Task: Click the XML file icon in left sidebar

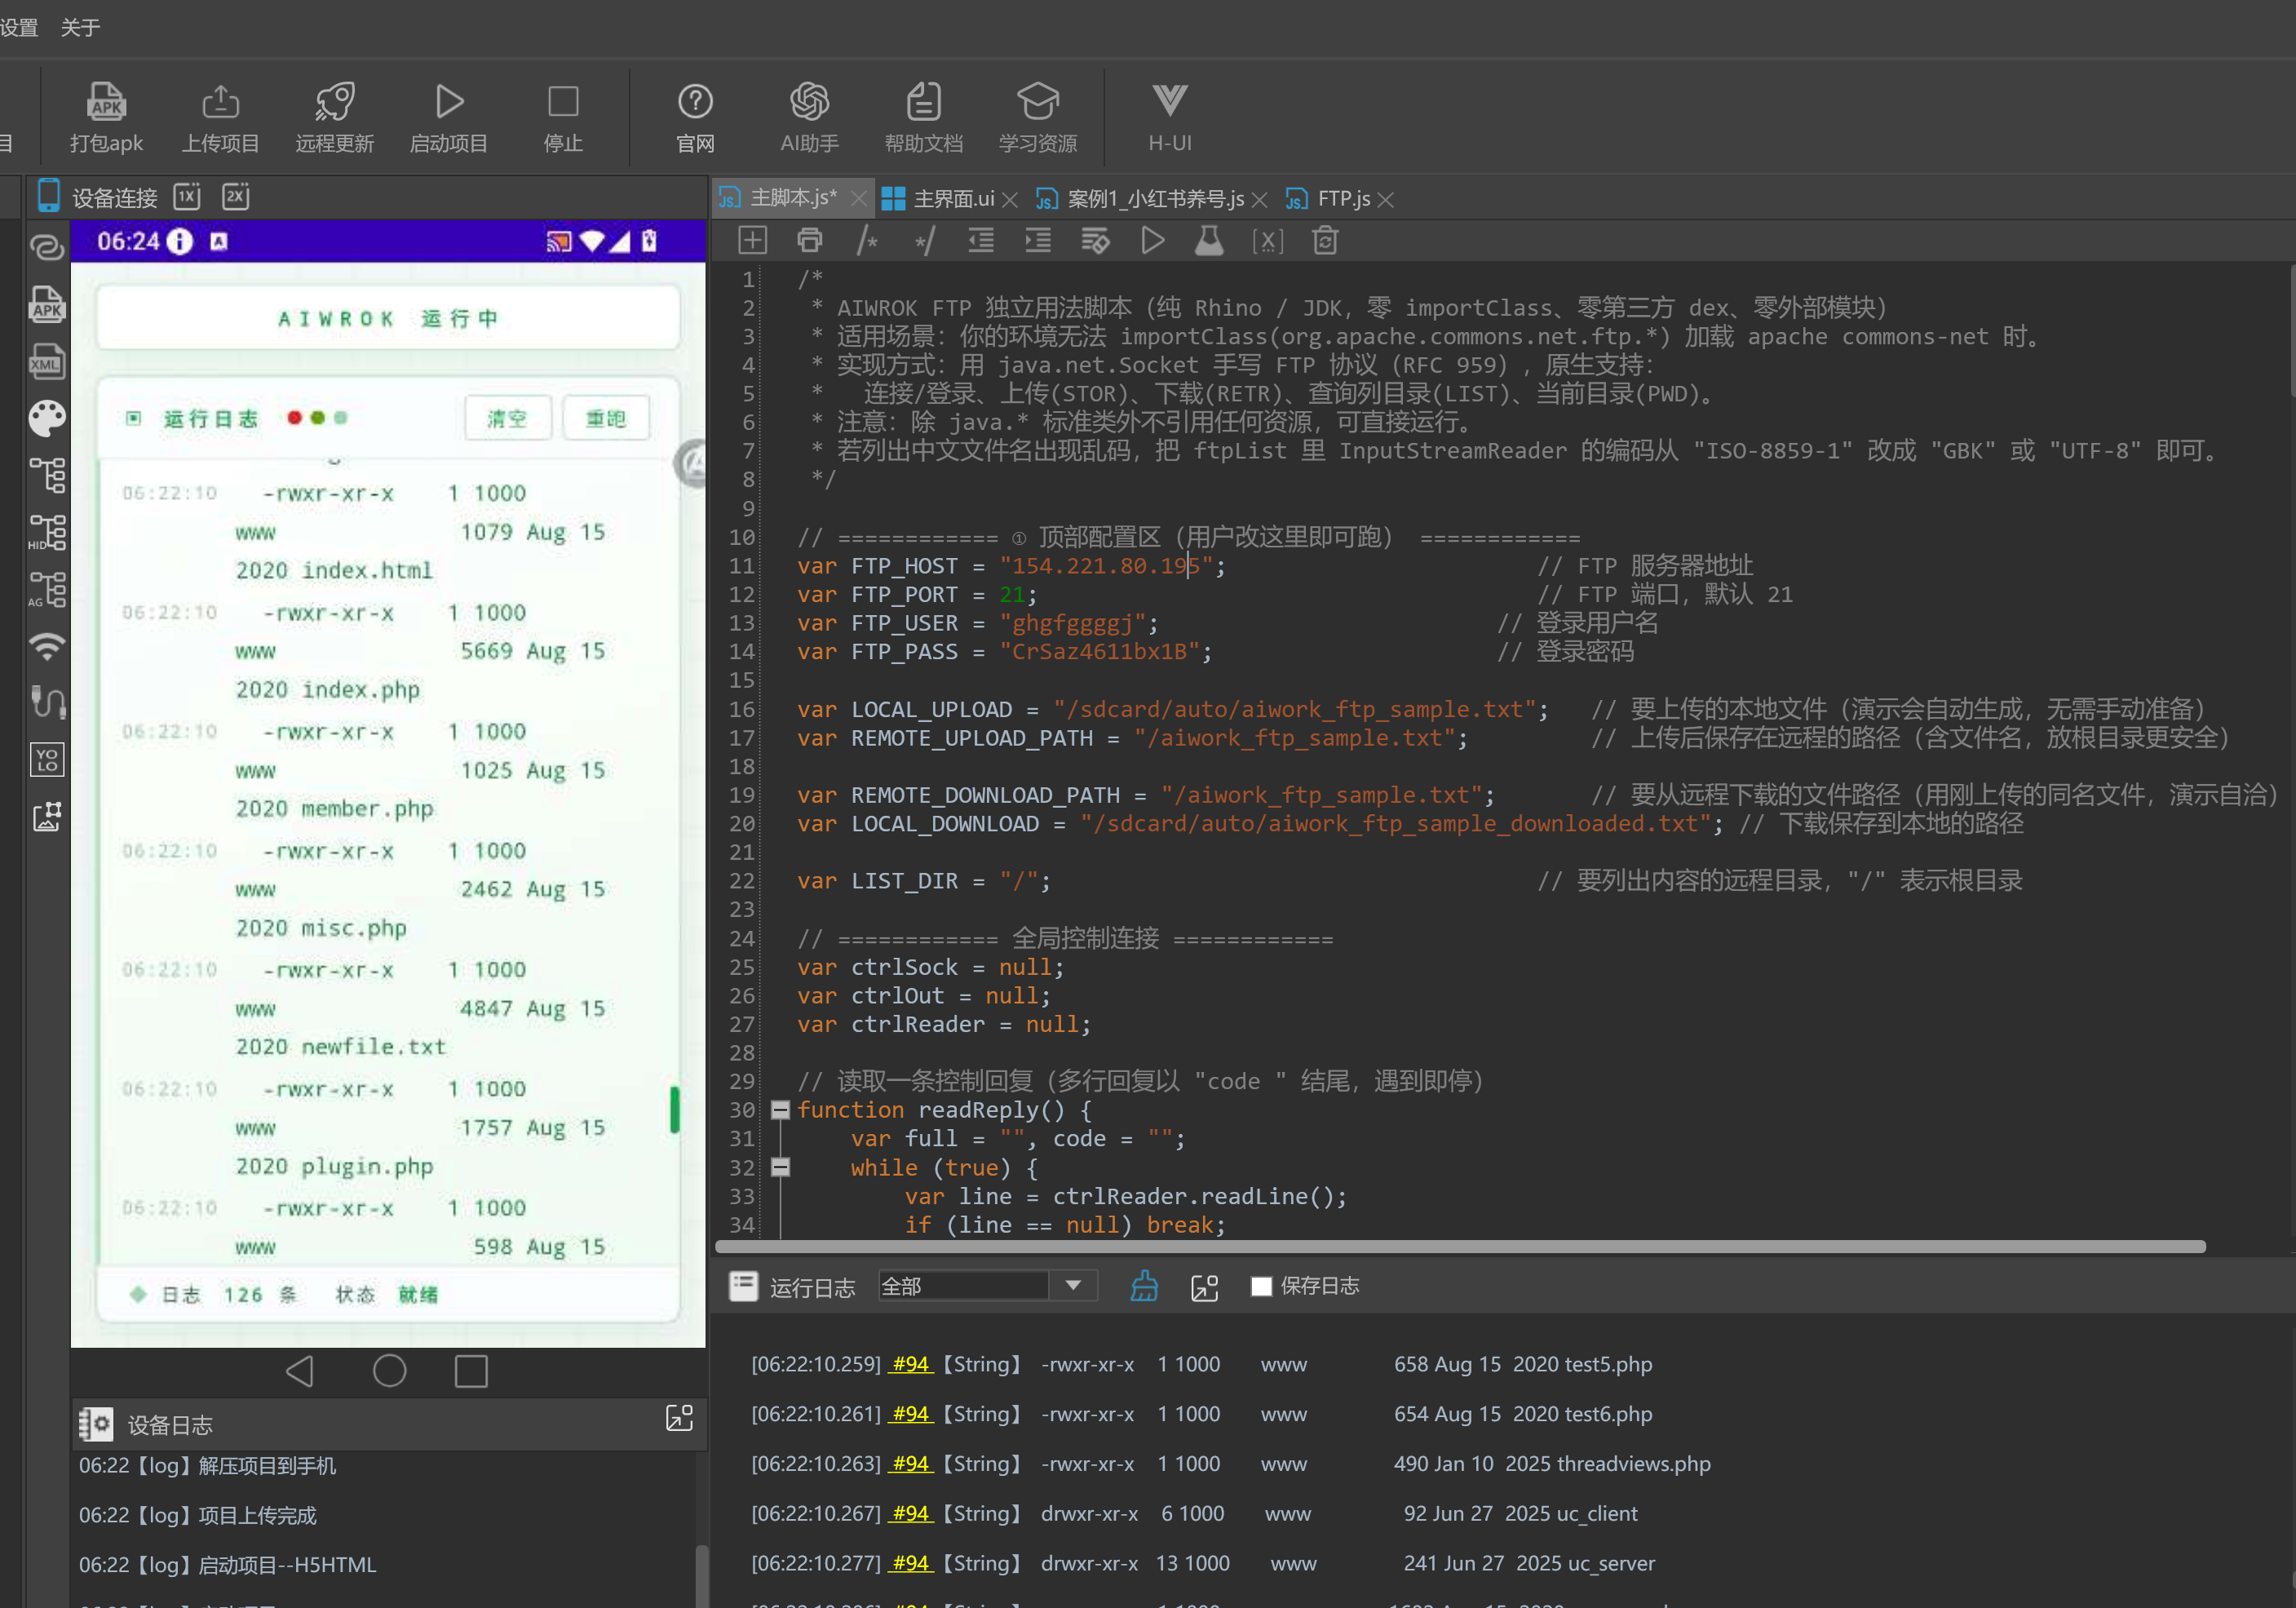Action: click(x=47, y=361)
